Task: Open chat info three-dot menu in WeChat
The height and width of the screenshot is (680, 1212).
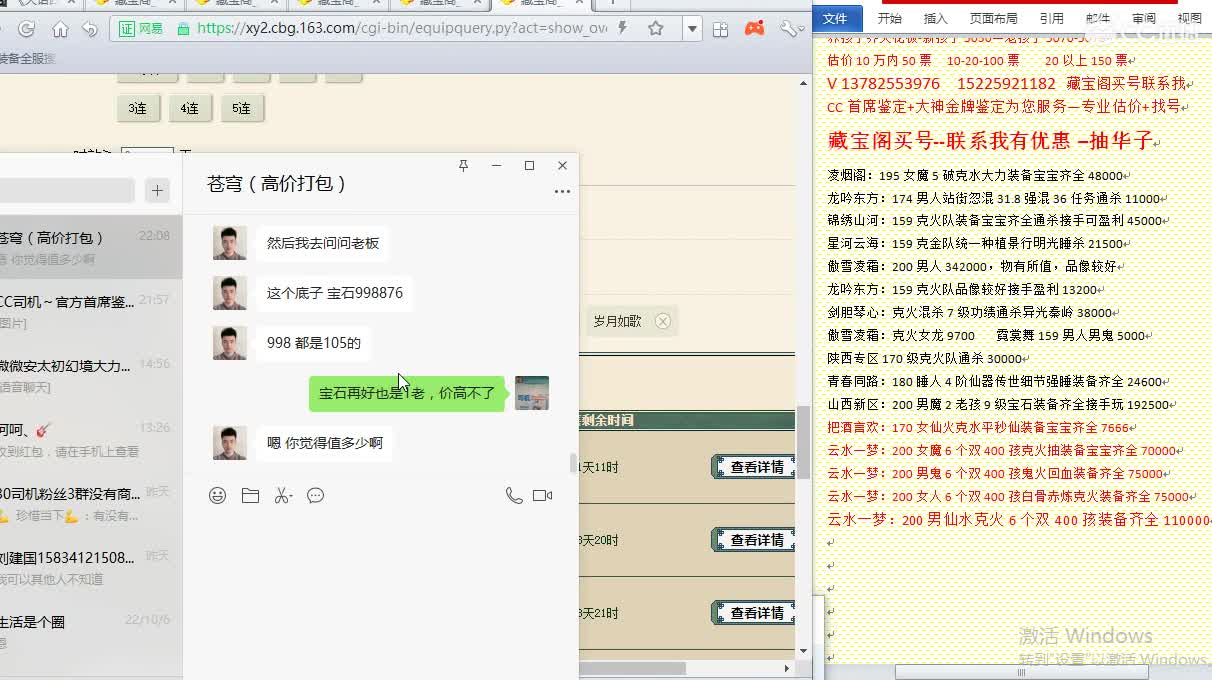Action: pyautogui.click(x=562, y=190)
